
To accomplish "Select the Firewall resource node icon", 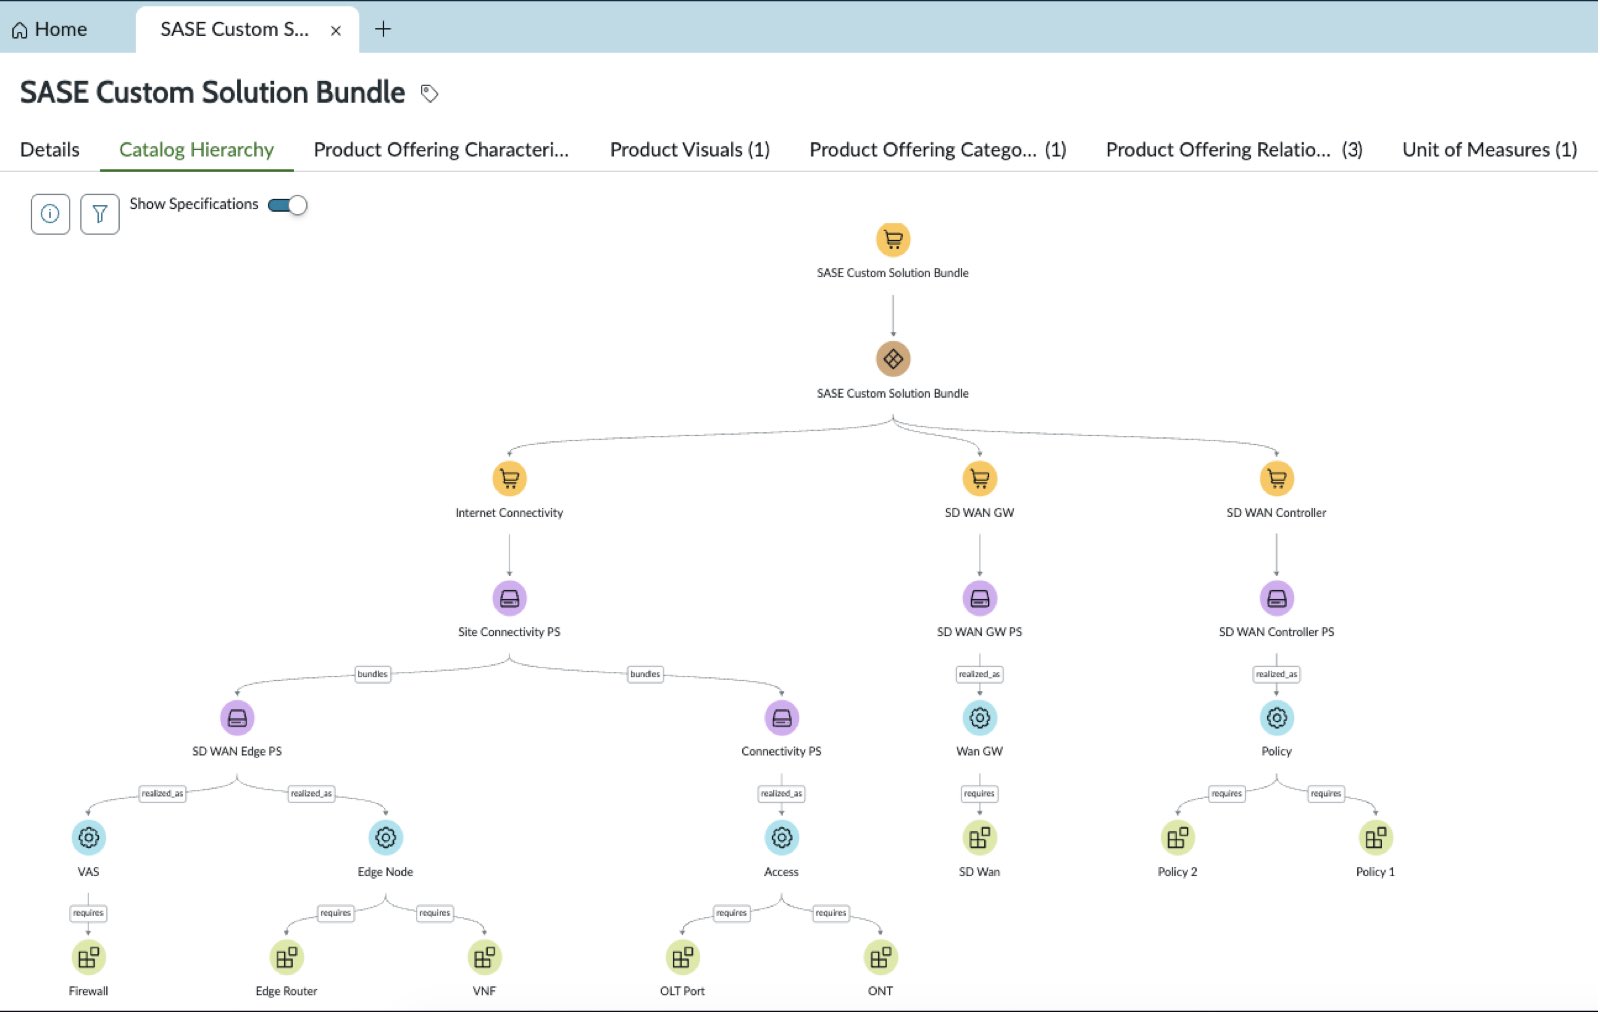I will (88, 958).
